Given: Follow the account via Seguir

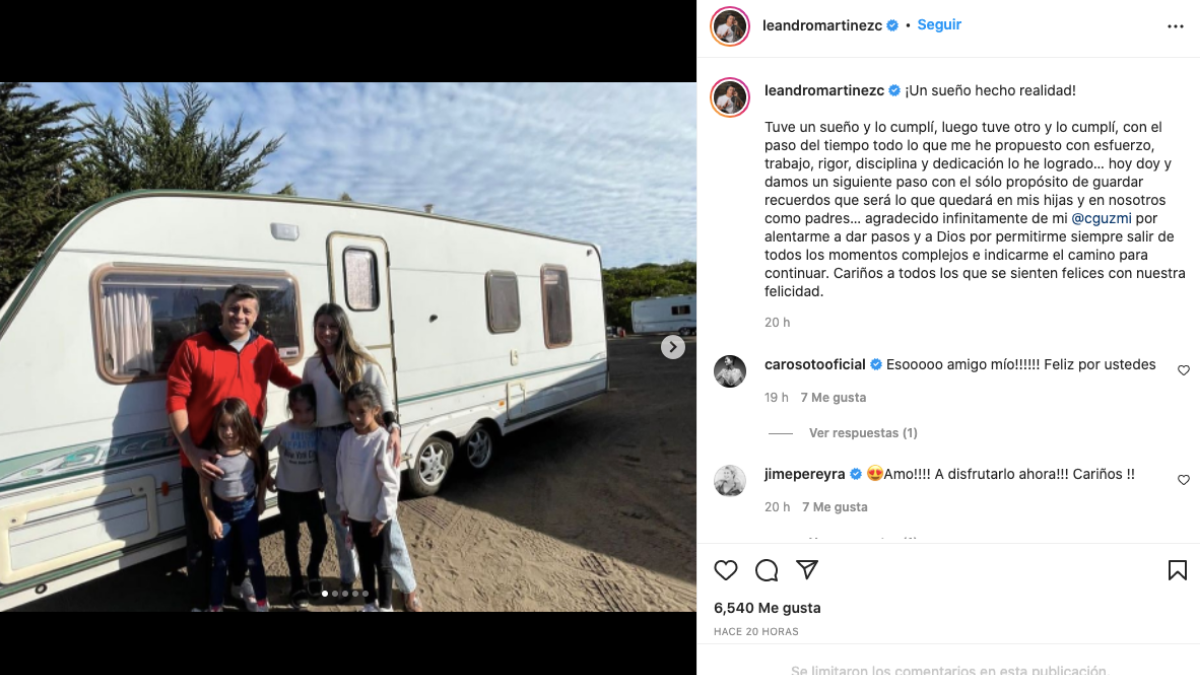Looking at the screenshot, I should click(939, 25).
